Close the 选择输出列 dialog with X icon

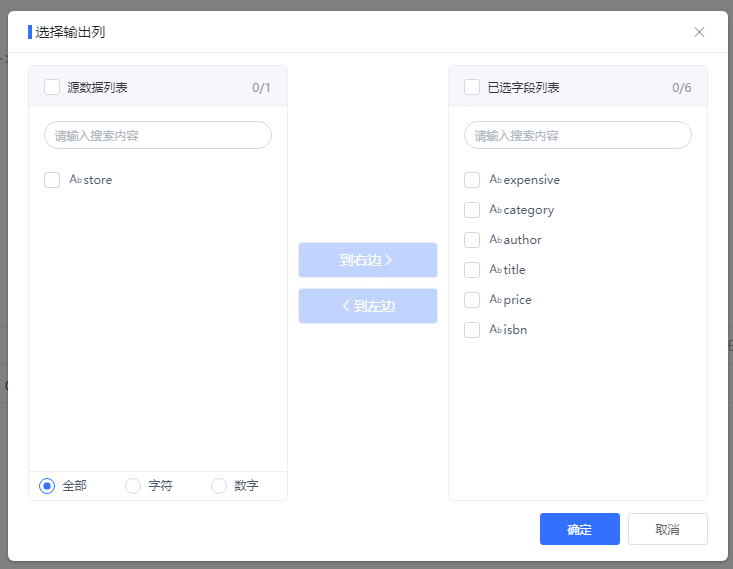click(699, 32)
